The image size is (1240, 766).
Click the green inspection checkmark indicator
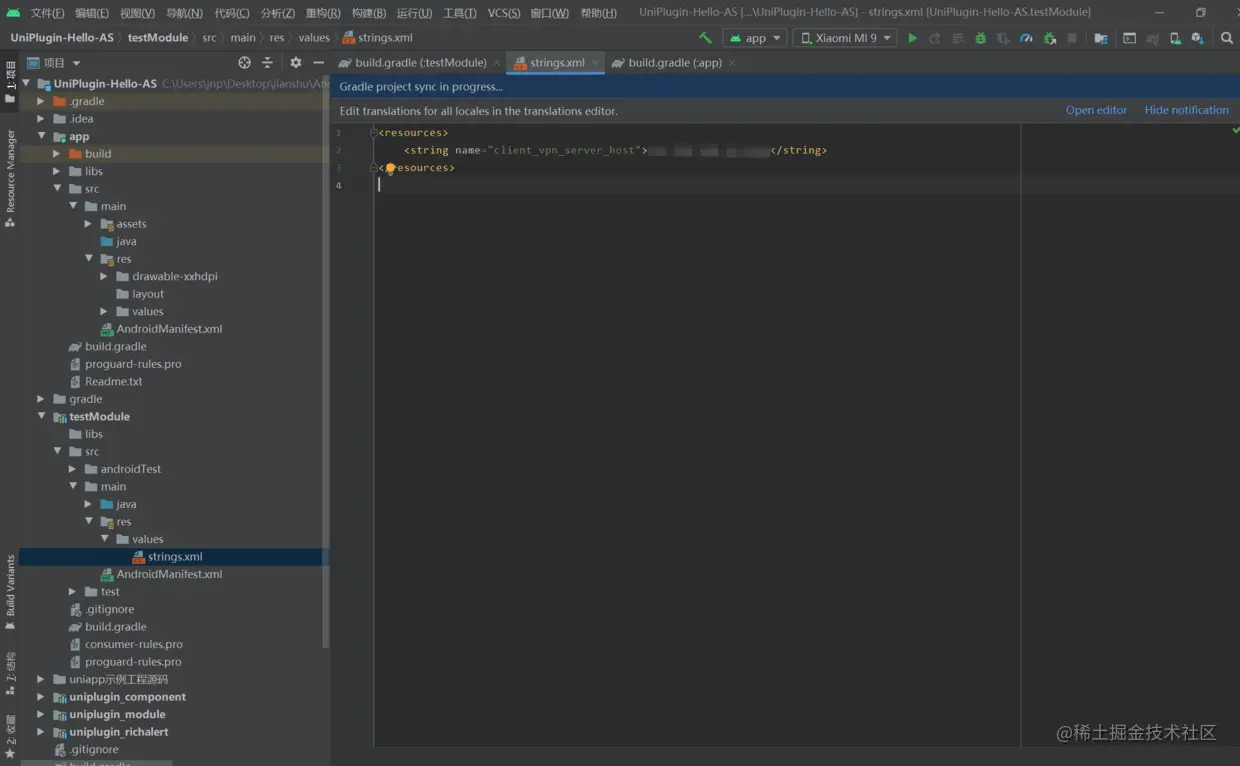(x=1235, y=130)
